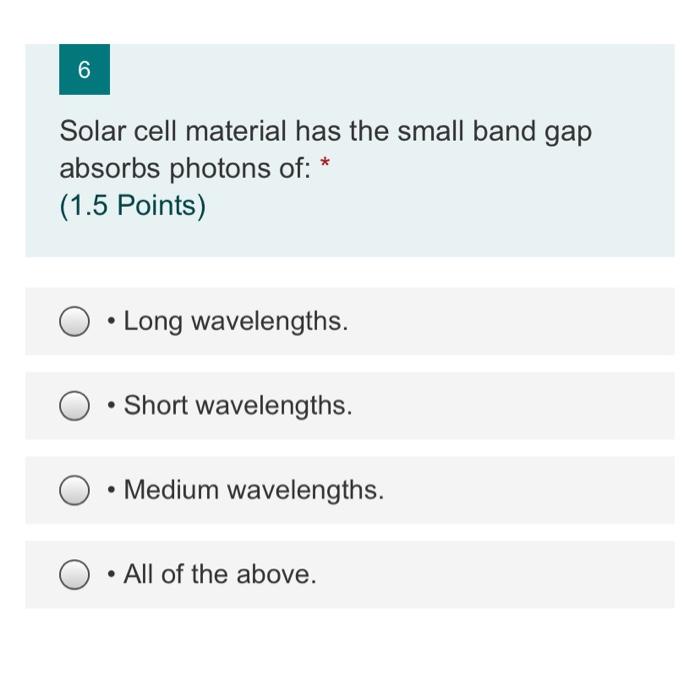Click empty space in All of the above row

[496, 575]
